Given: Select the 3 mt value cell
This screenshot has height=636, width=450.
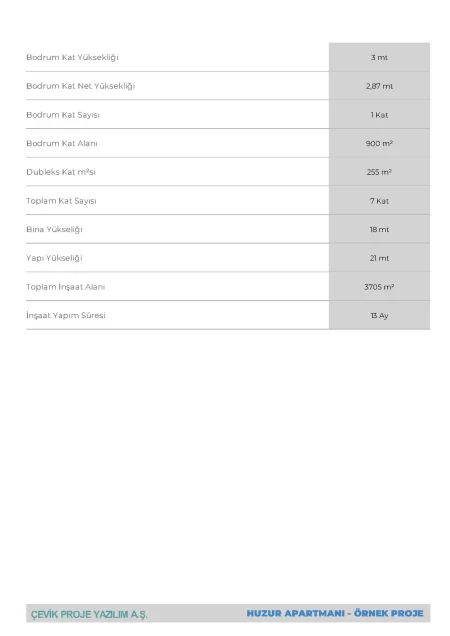Looking at the screenshot, I should (379, 57).
